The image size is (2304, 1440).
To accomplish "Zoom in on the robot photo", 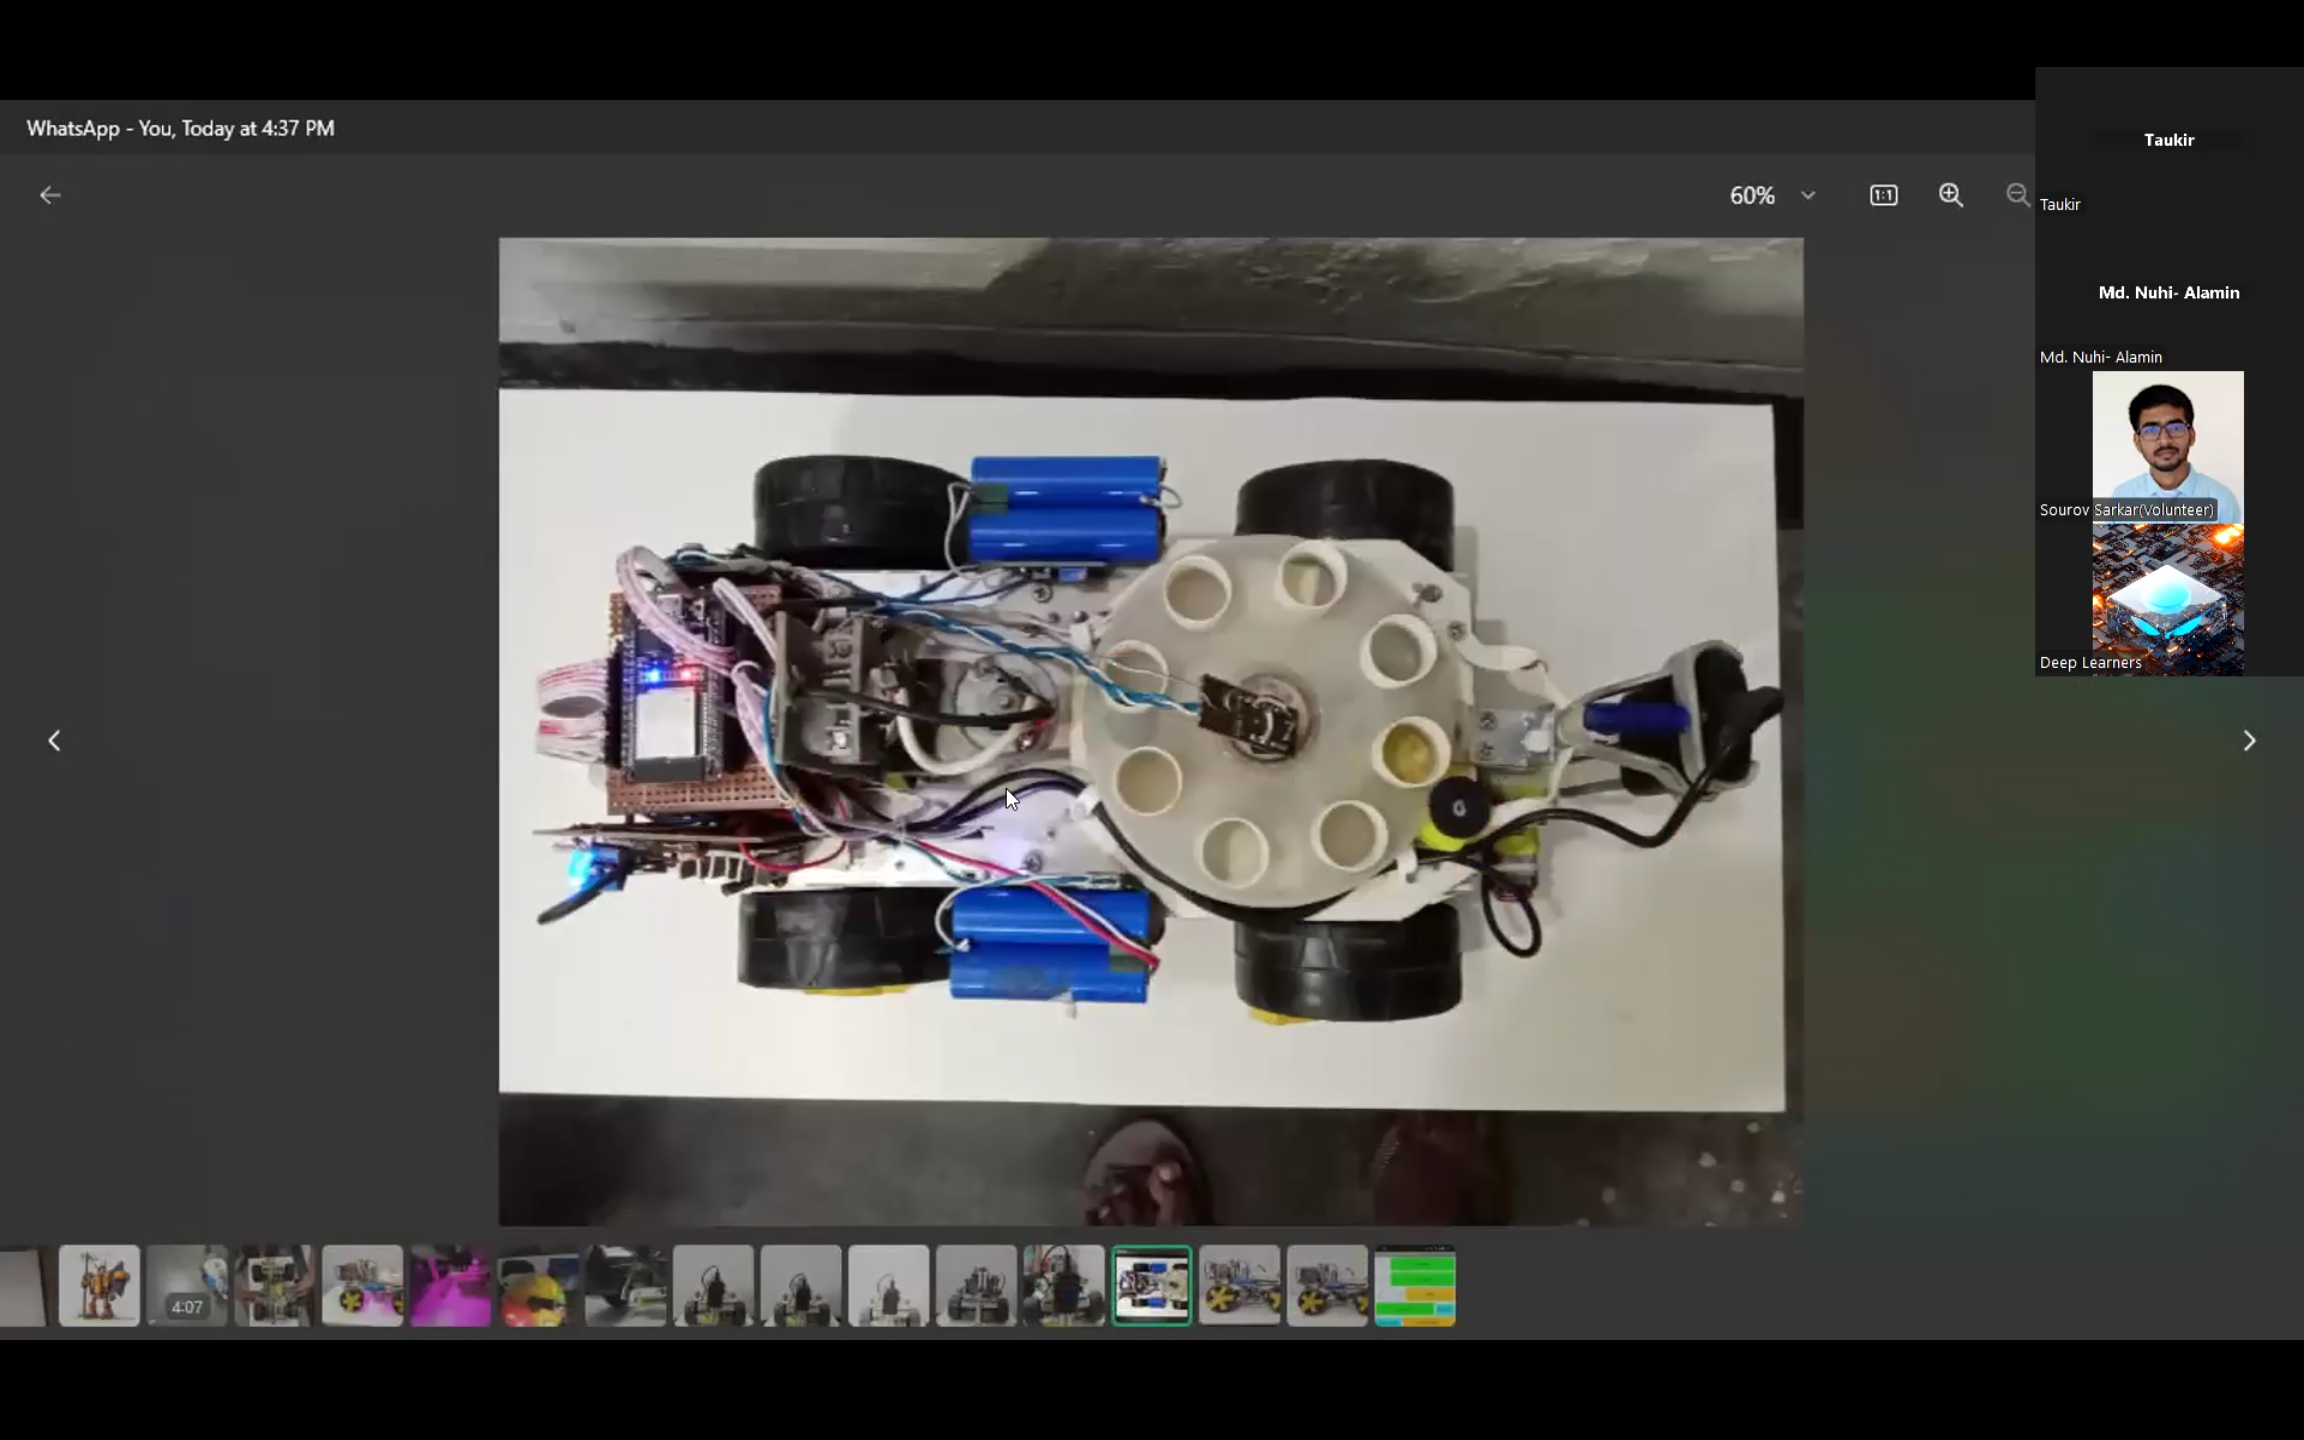I will pos(1951,195).
